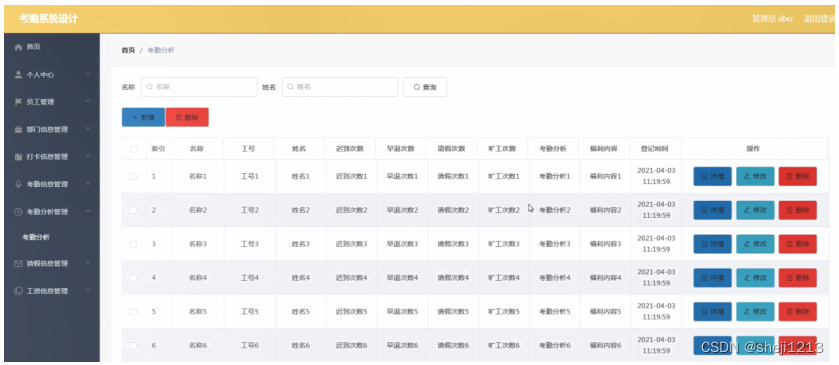This screenshot has width=839, height=365.
Task: Click the cell 福利内容4
Action: click(605, 278)
